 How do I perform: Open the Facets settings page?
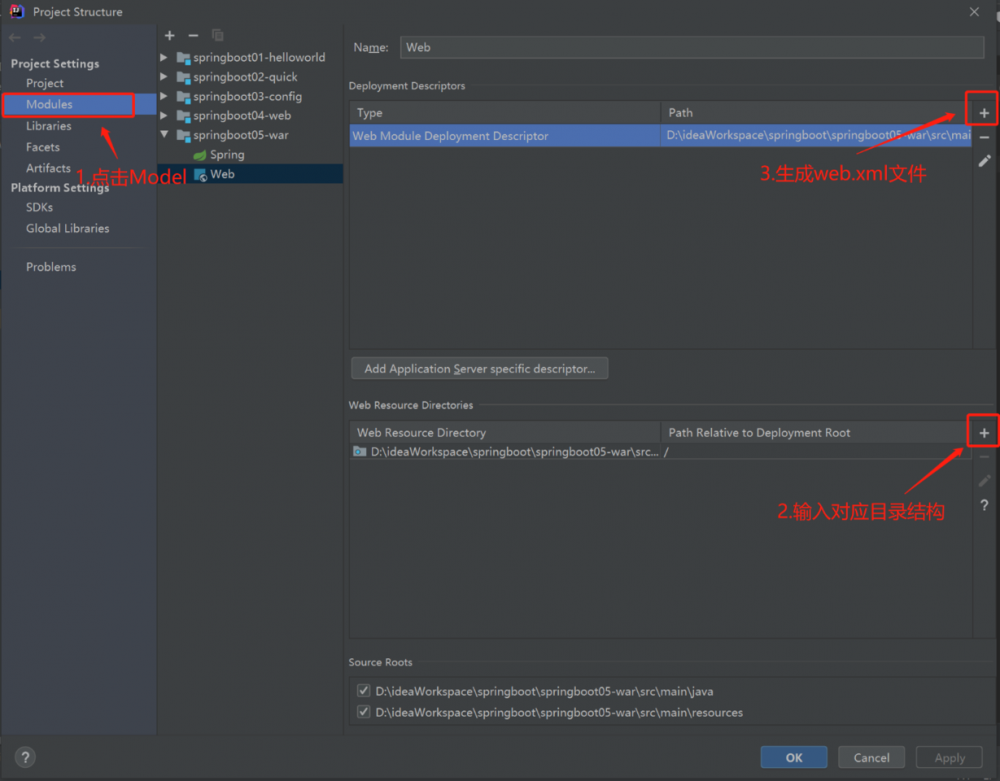point(43,147)
